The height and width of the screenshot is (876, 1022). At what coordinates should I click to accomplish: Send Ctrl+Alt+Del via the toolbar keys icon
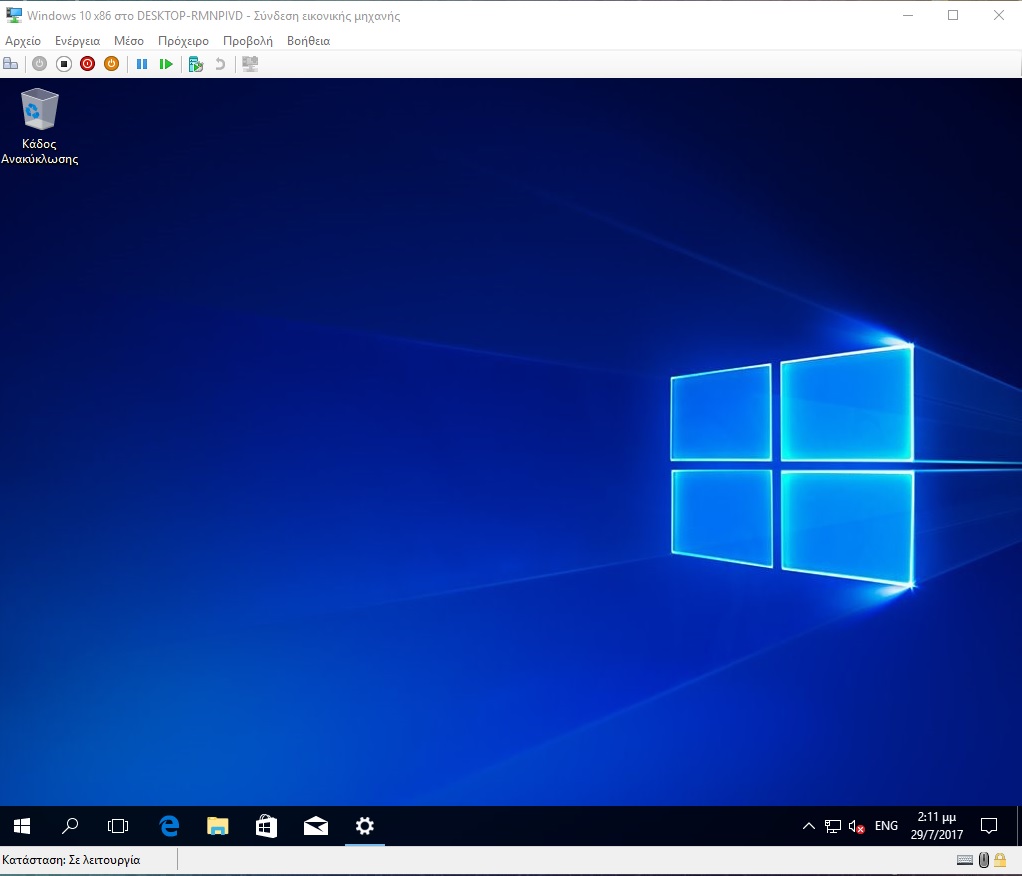pos(11,64)
